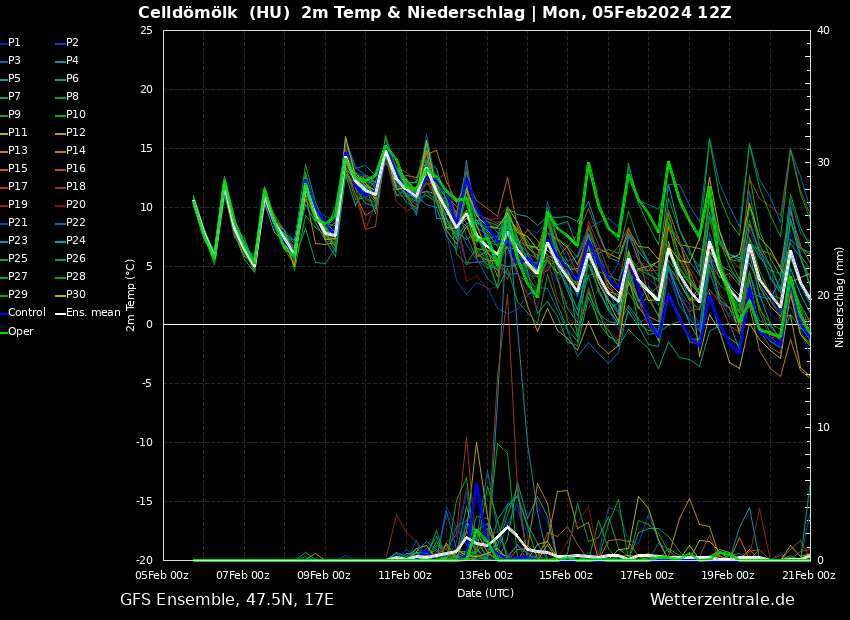The image size is (850, 620).
Task: Click the P30 legend entry
Action: [x=75, y=295]
